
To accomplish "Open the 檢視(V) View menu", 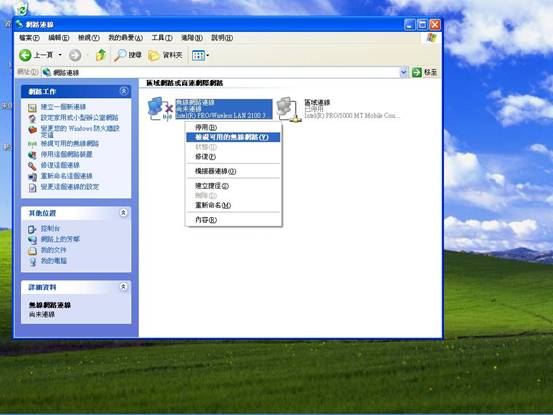I will [x=89, y=38].
